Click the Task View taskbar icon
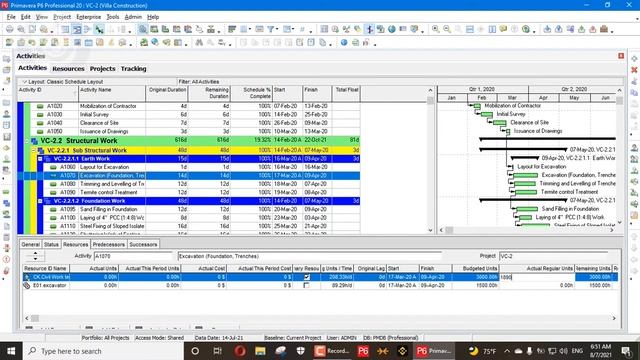Viewport: 640px width, 360px height. point(217,351)
